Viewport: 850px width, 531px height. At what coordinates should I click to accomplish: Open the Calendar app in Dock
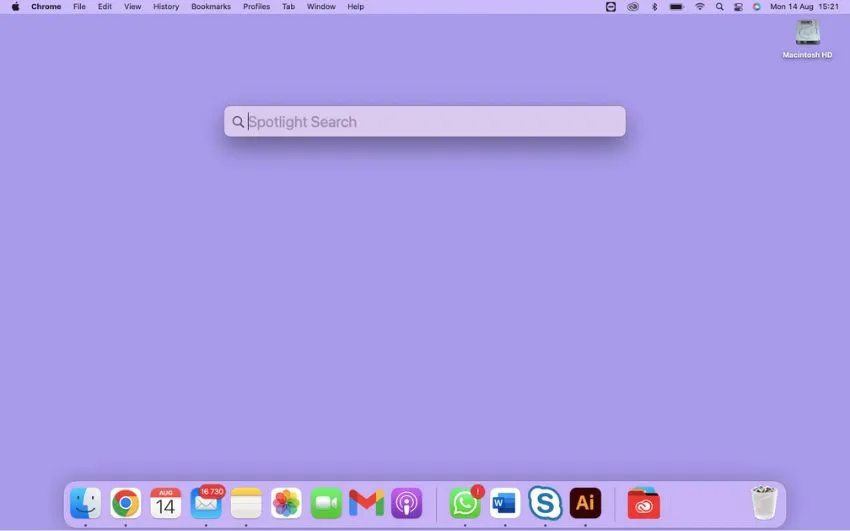click(166, 503)
